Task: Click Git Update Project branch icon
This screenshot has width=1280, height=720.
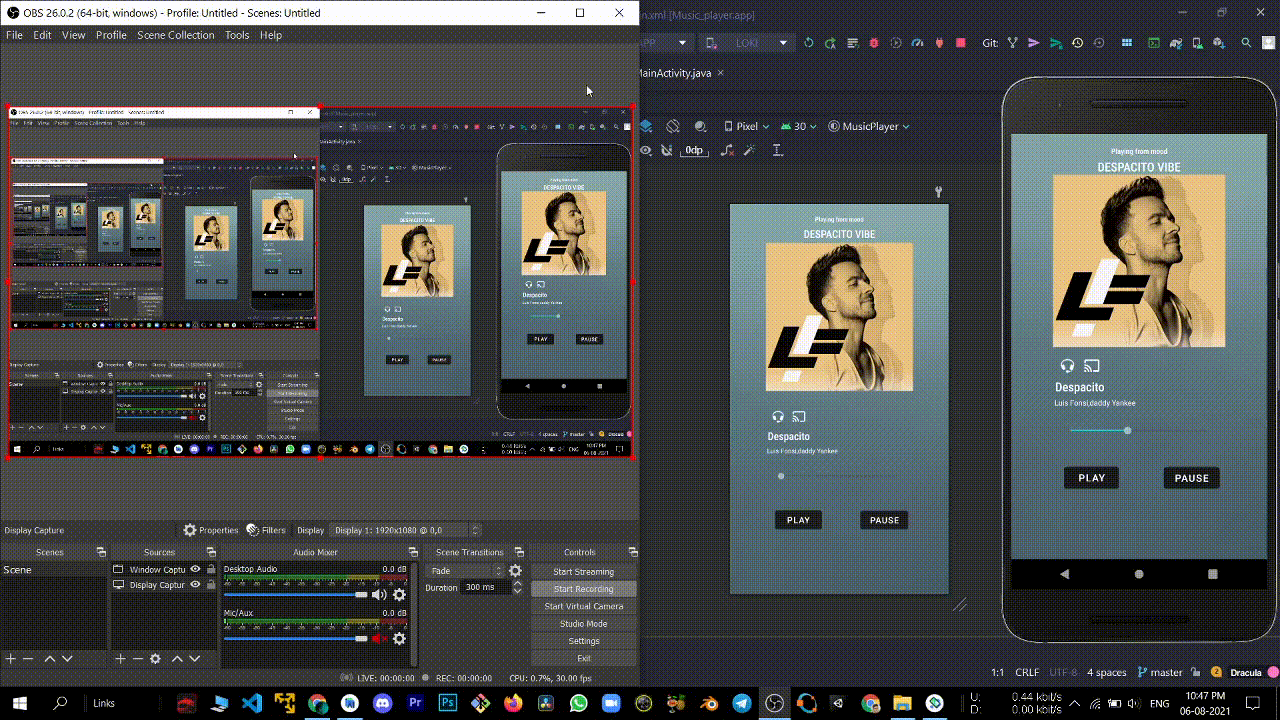Action: [1012, 43]
